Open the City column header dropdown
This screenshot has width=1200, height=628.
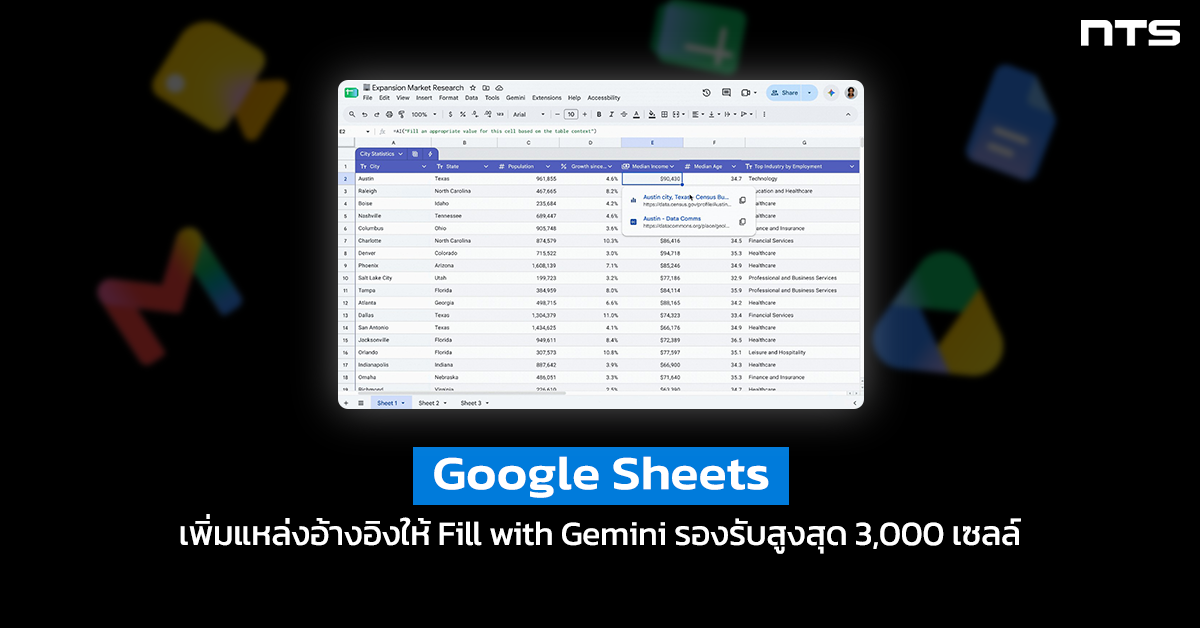[x=424, y=166]
